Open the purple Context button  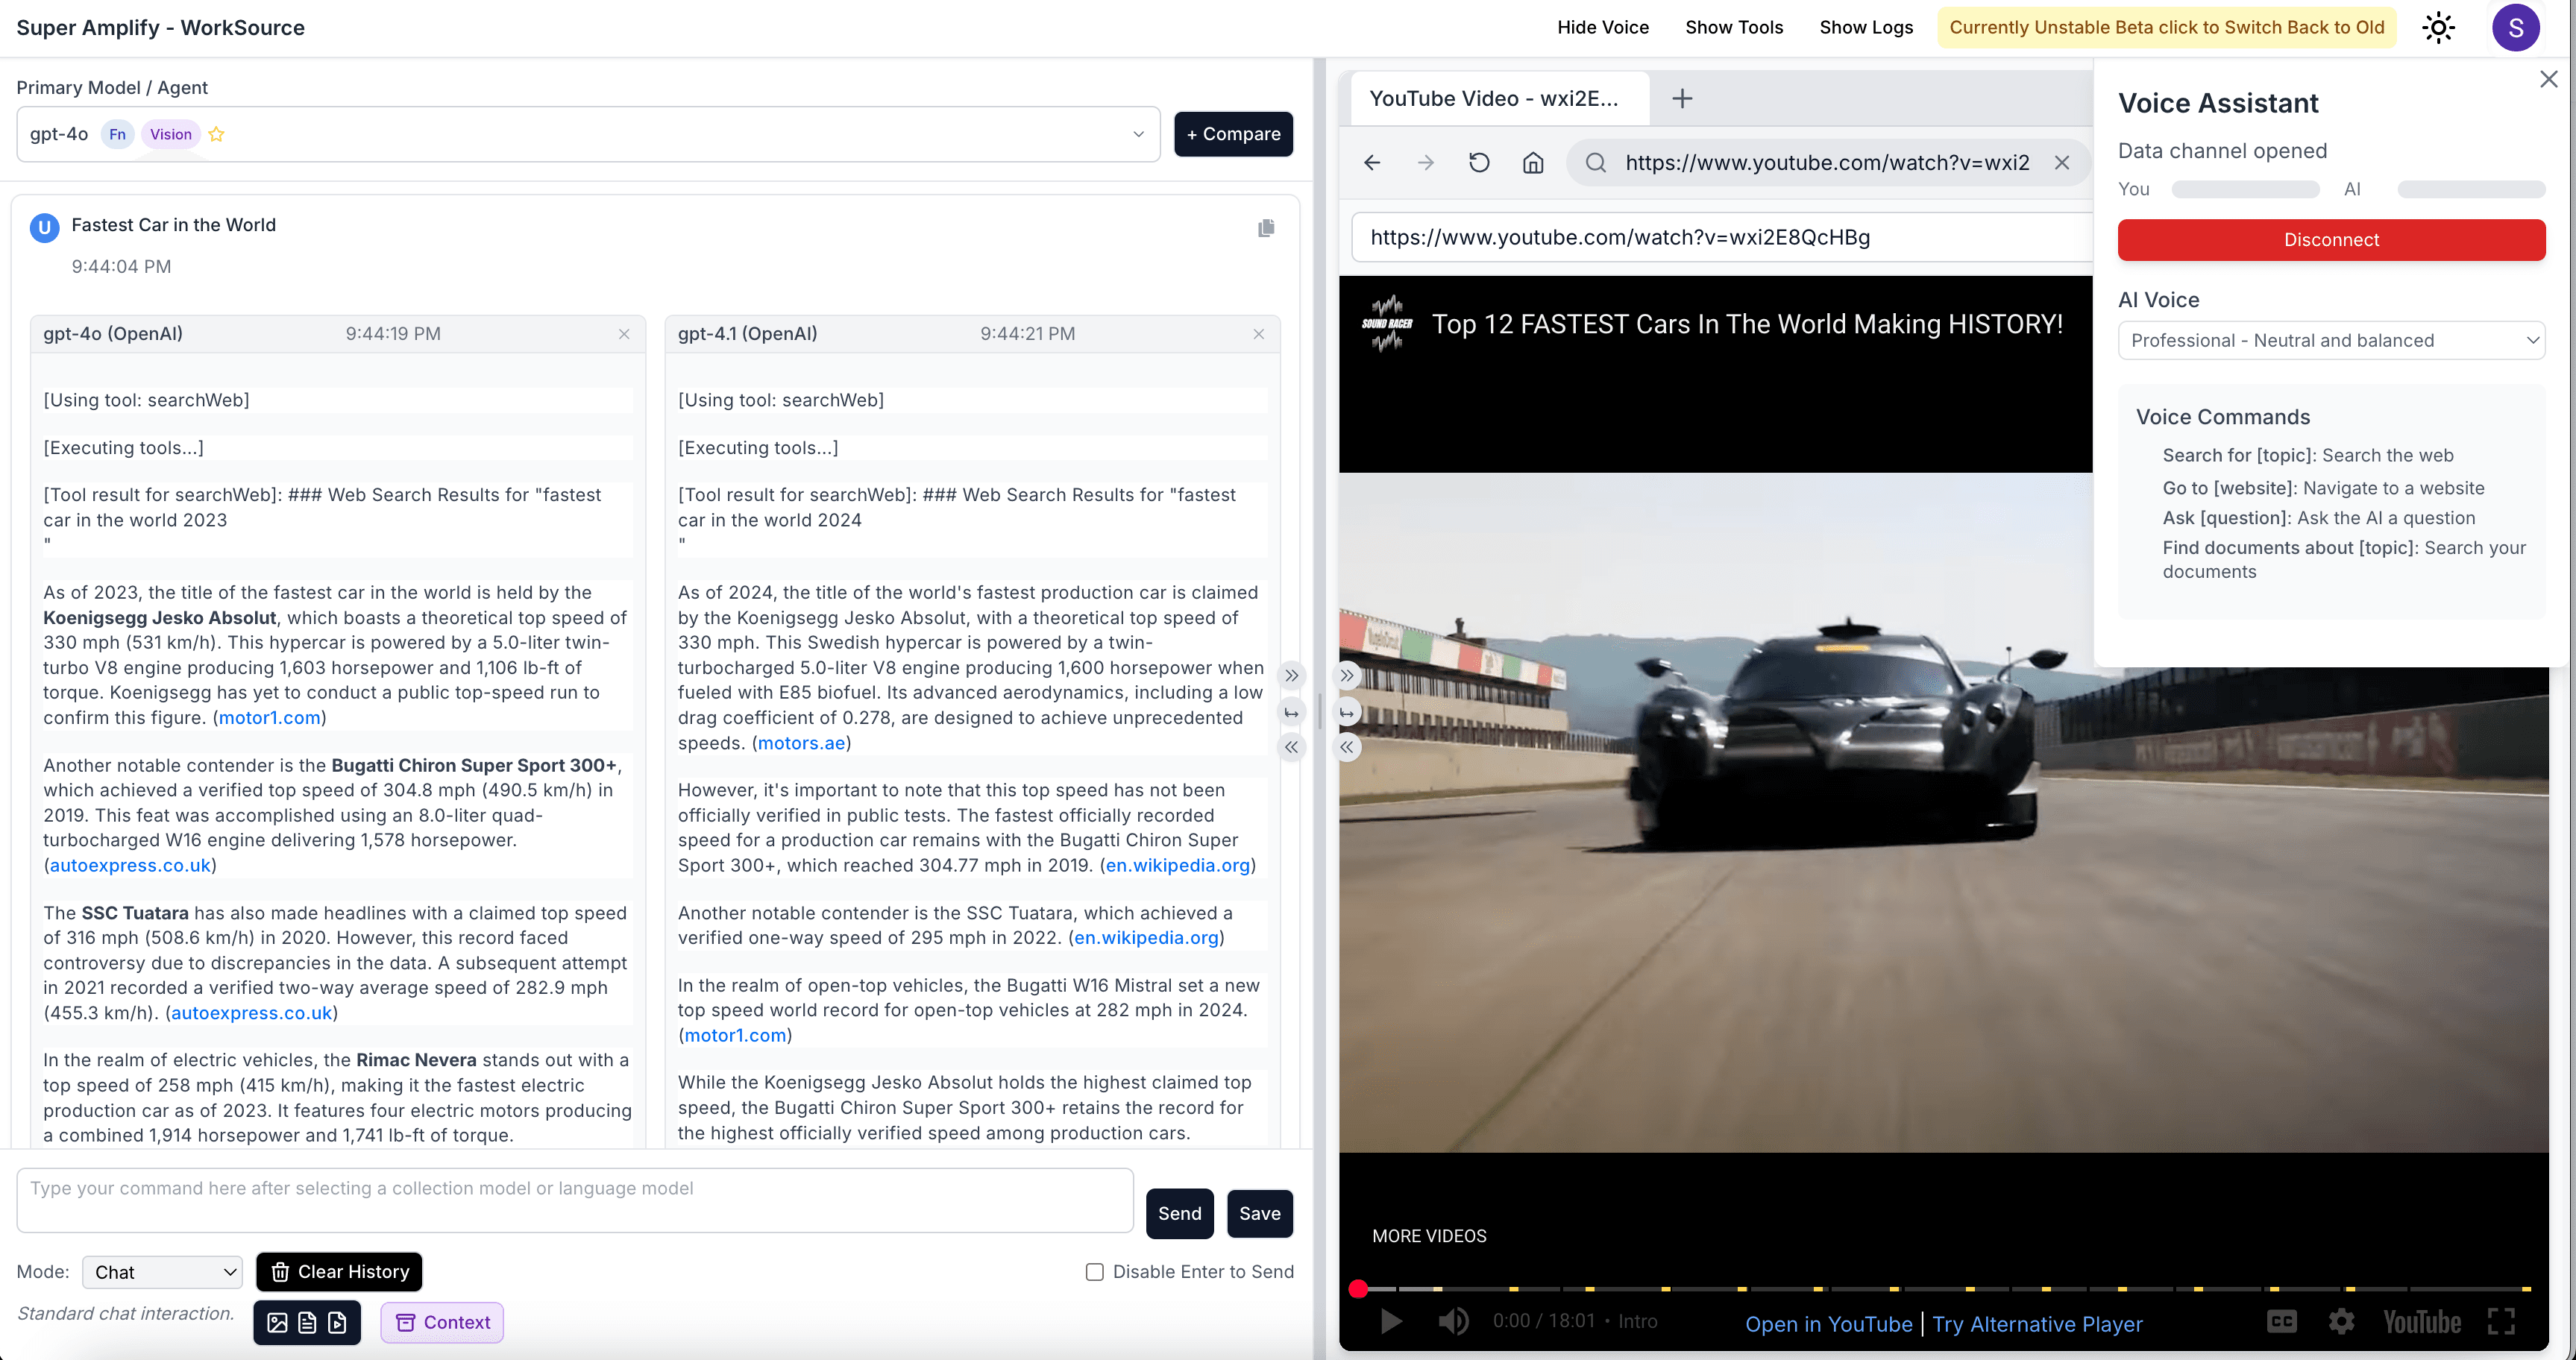(442, 1323)
